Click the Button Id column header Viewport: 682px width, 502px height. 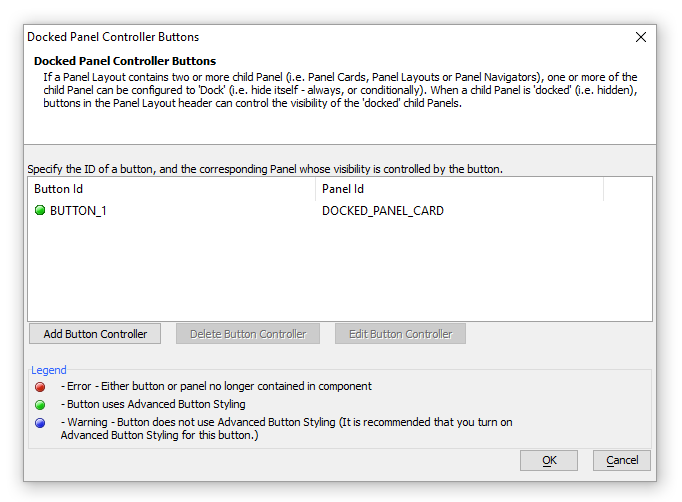pyautogui.click(x=172, y=189)
